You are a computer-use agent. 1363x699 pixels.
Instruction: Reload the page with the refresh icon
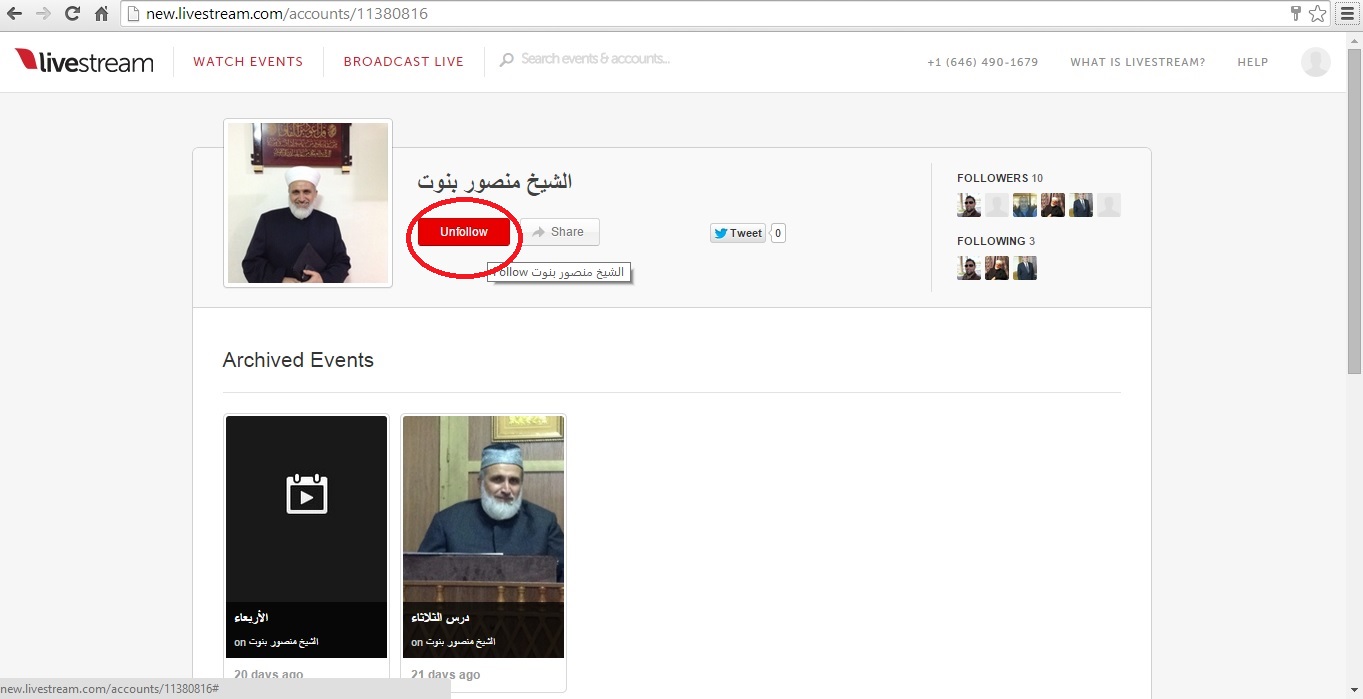point(72,14)
